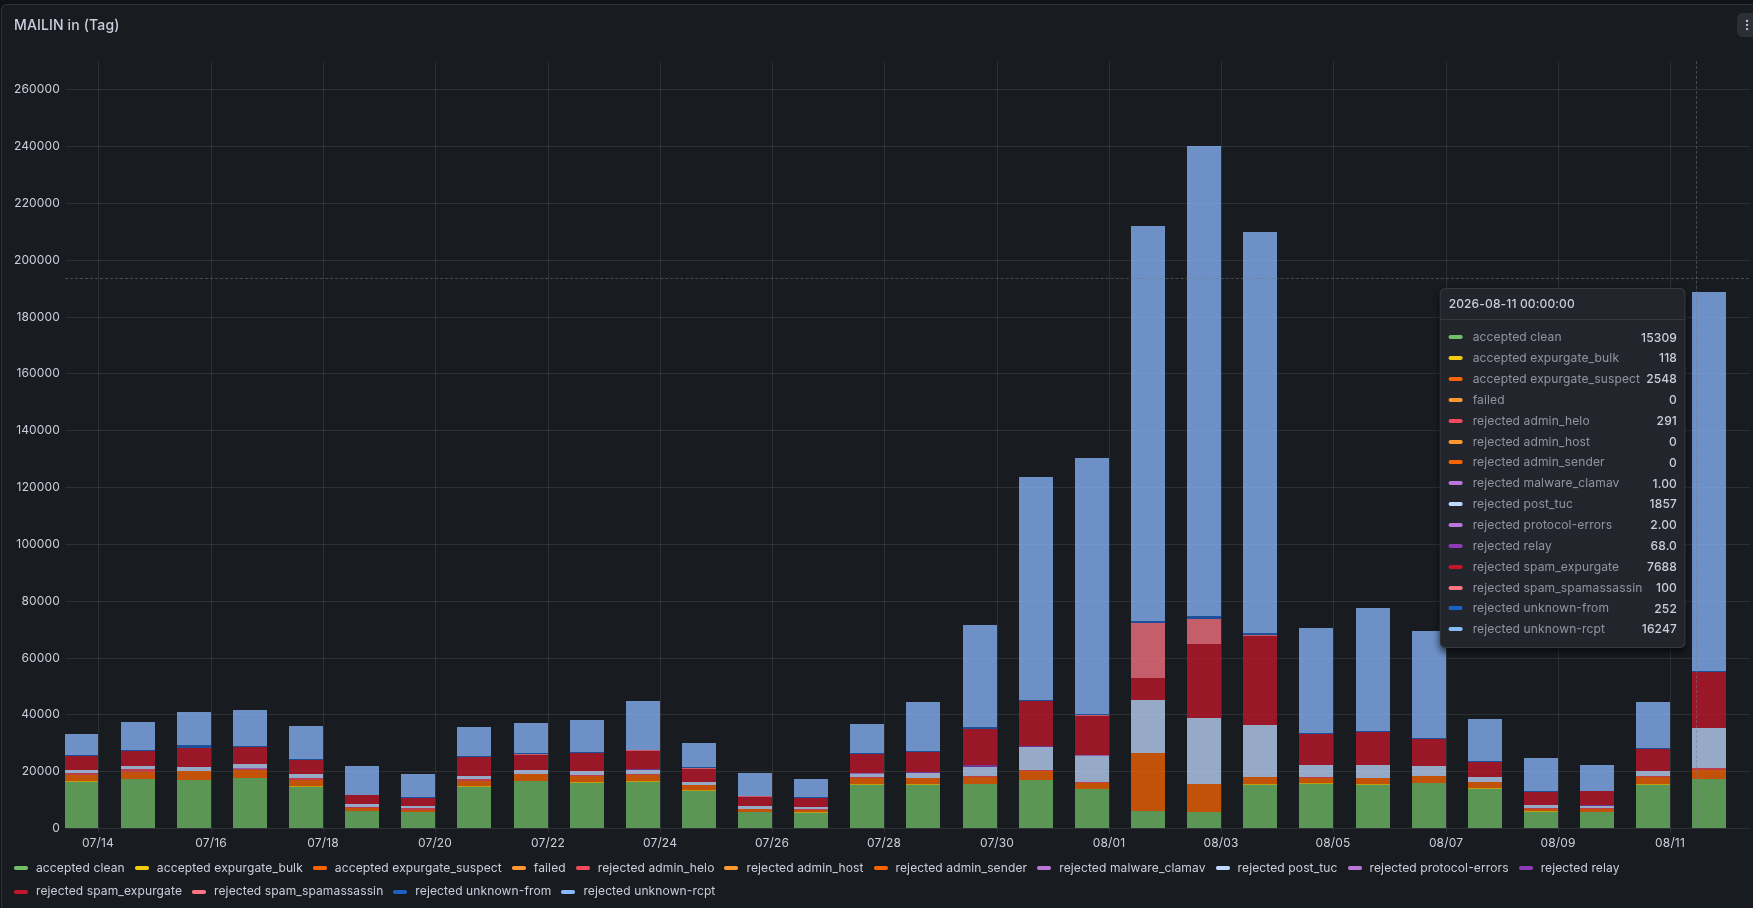Click the 07/24 bar in chart
Viewport: 1753px width, 908px height.
[643, 764]
